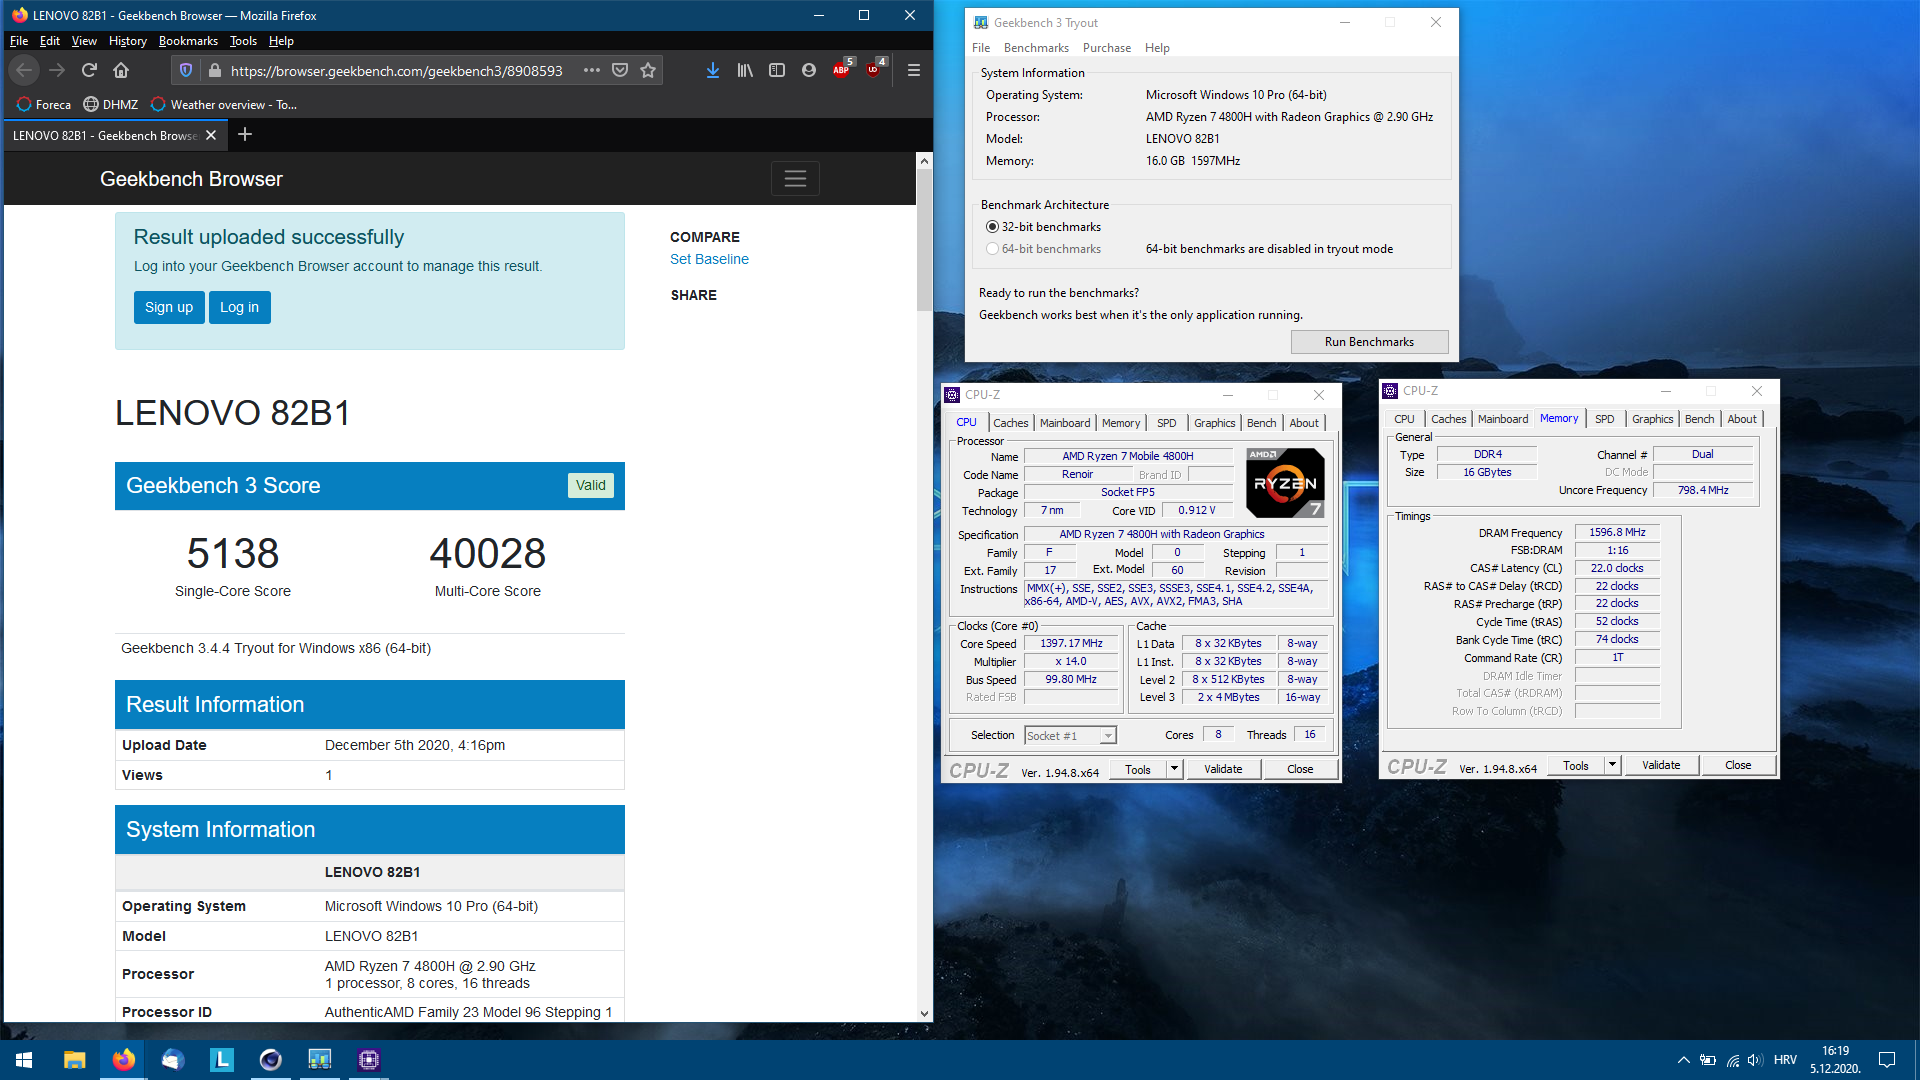The height and width of the screenshot is (1080, 1920).
Task: Reload the Geekbench Browser page
Action: tap(89, 70)
